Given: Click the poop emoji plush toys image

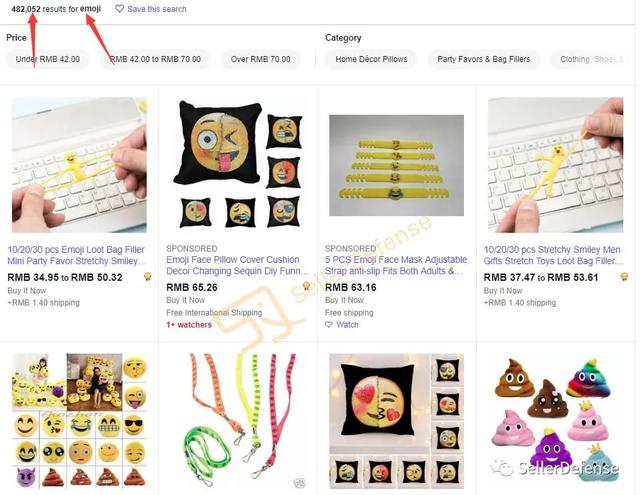Looking at the screenshot, I should pyautogui.click(x=555, y=420).
